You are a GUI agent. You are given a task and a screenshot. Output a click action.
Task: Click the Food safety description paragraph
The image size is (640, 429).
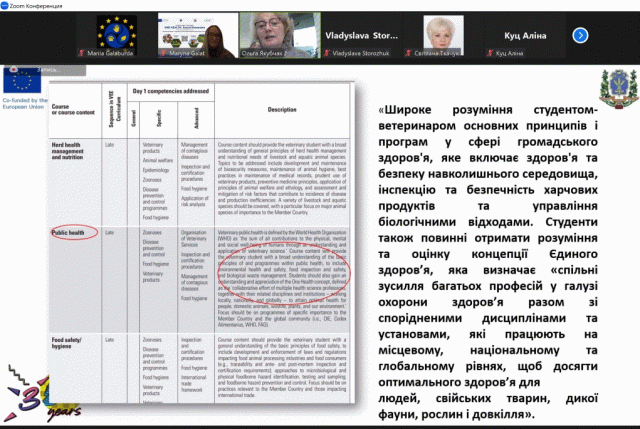click(282, 368)
